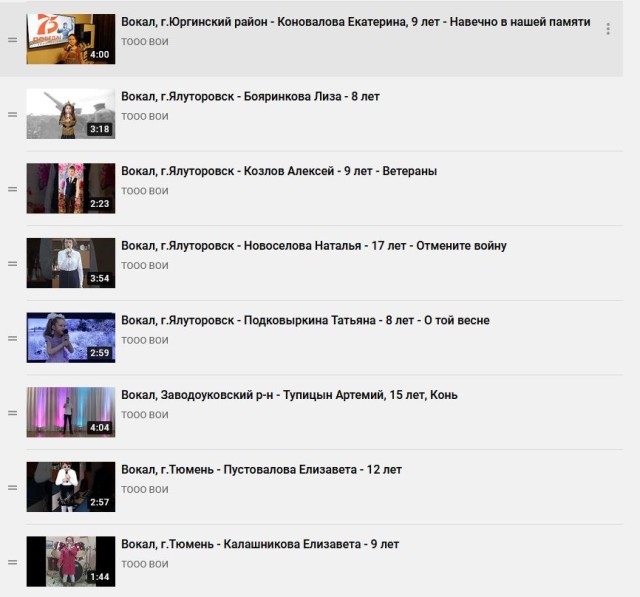Open thumbnail of the 4:04 video
This screenshot has width=640, height=597.
coord(71,412)
